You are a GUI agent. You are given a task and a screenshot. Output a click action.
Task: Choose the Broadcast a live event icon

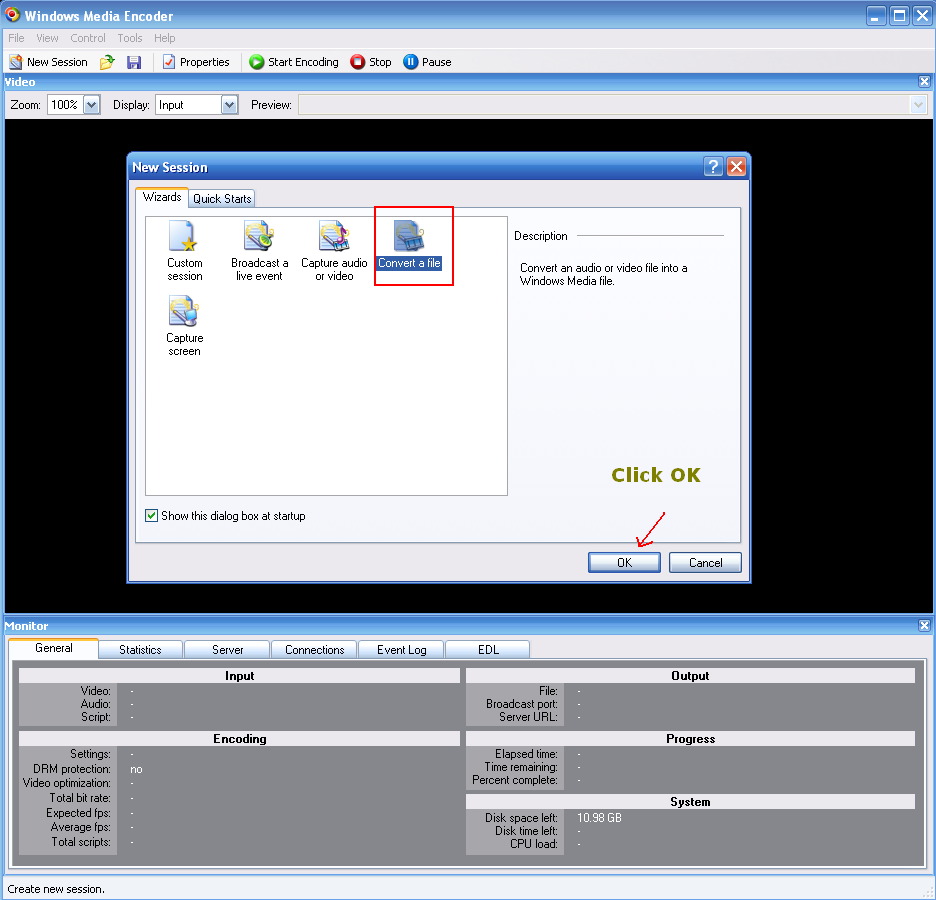pos(259,237)
